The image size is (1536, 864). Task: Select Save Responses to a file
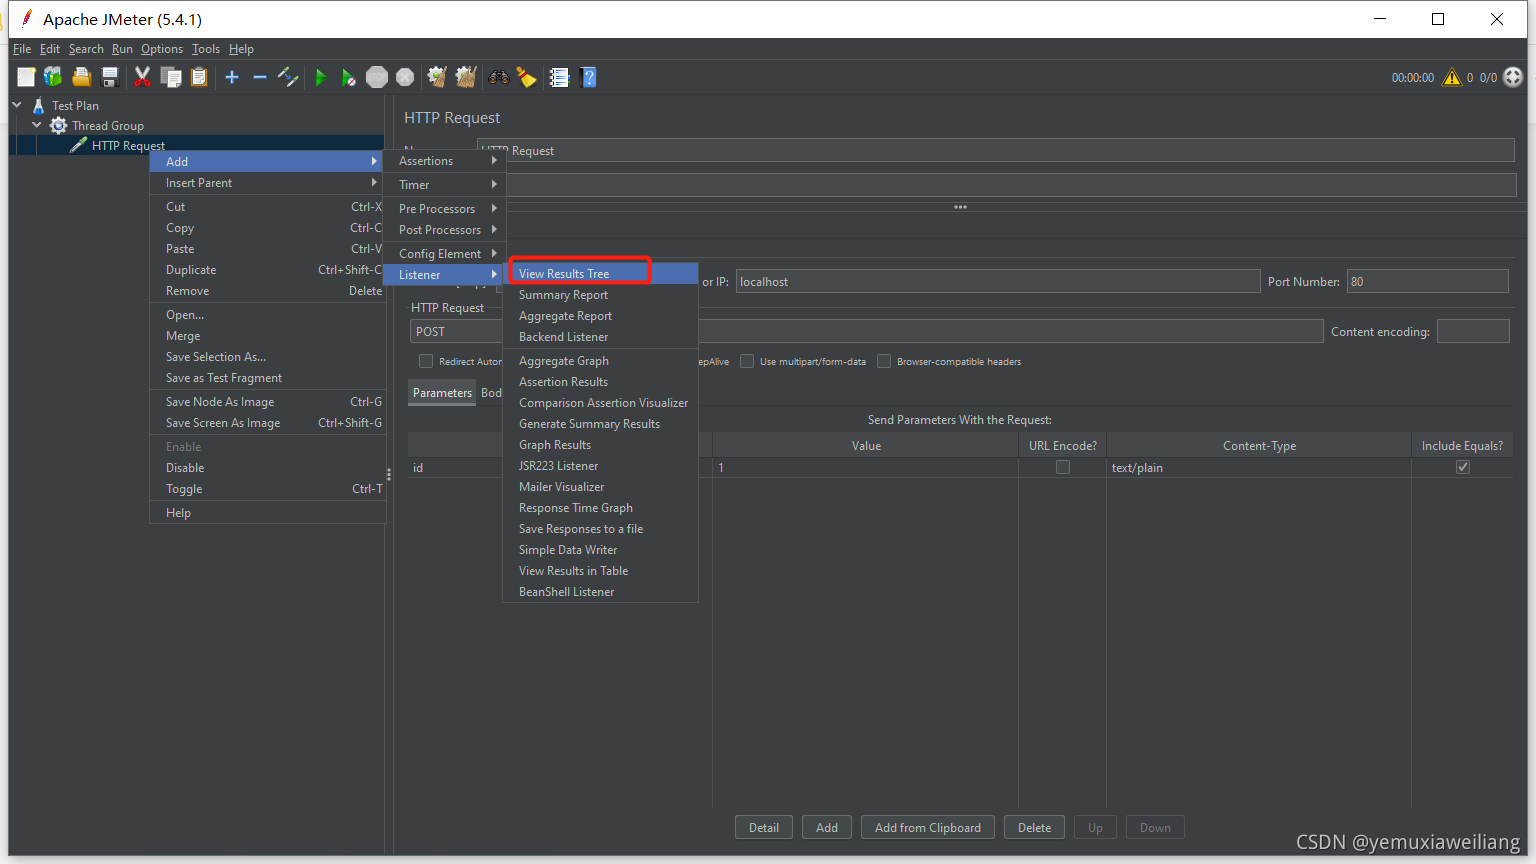point(600,529)
